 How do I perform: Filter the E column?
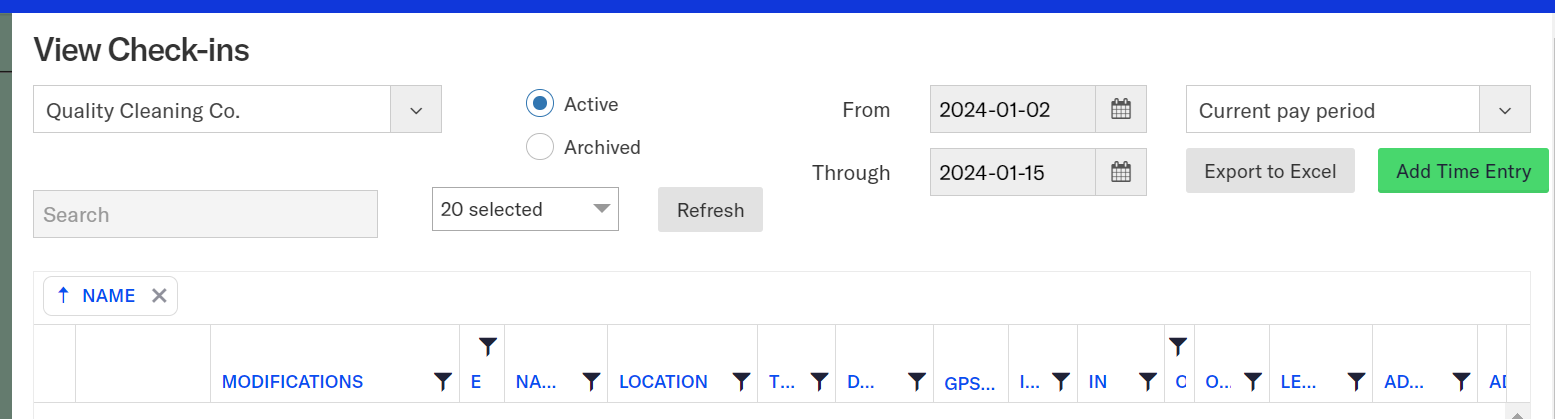487,346
